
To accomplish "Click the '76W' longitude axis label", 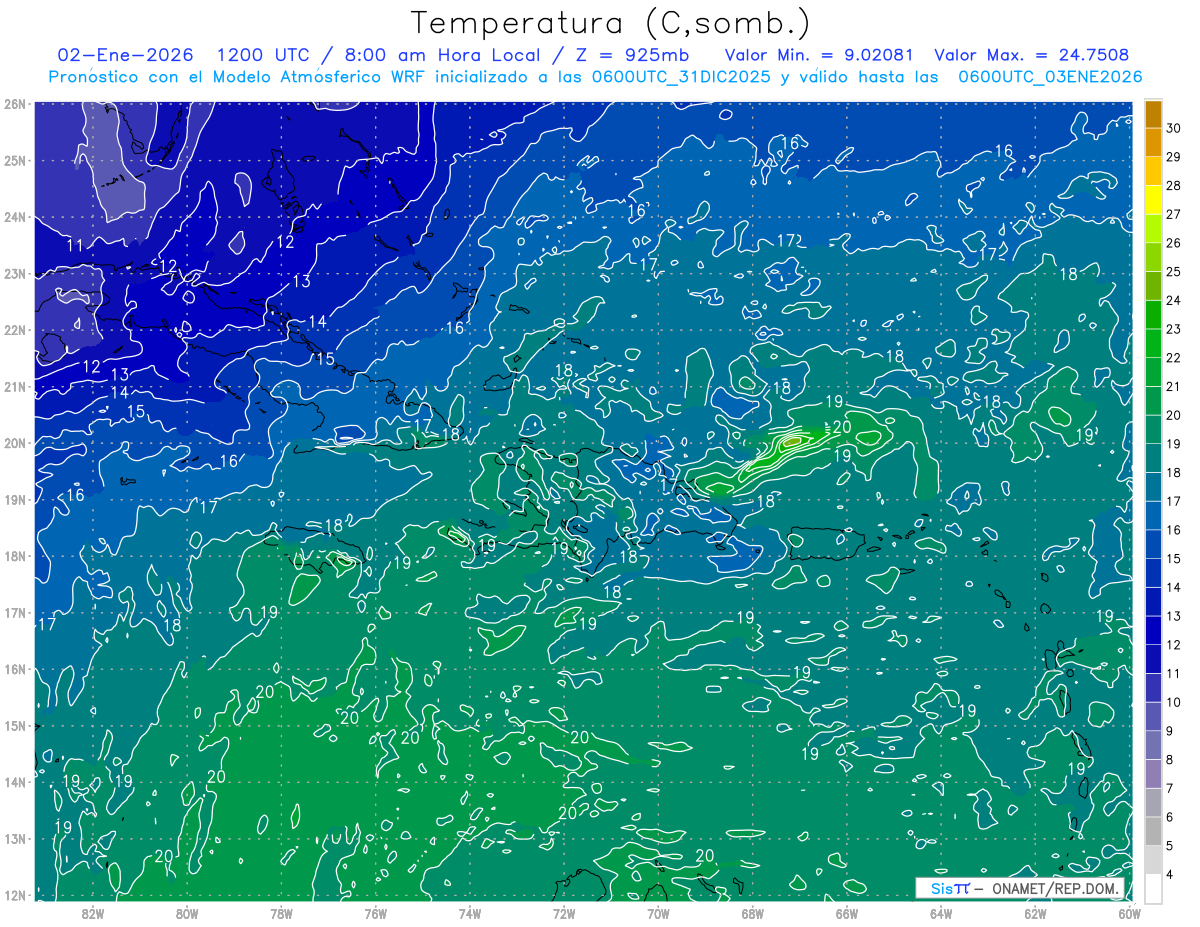I will [x=376, y=913].
